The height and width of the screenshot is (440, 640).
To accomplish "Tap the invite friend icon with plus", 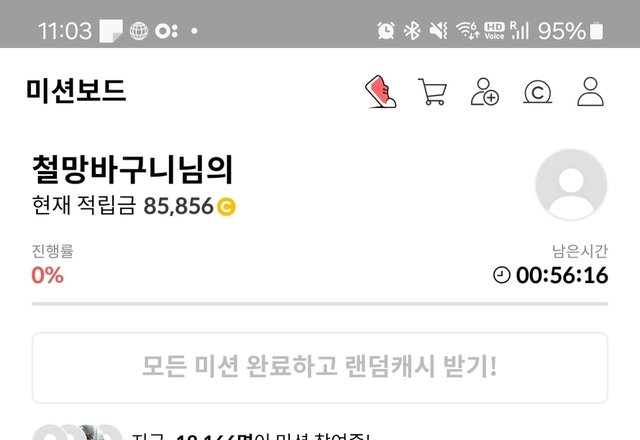I will pyautogui.click(x=485, y=91).
